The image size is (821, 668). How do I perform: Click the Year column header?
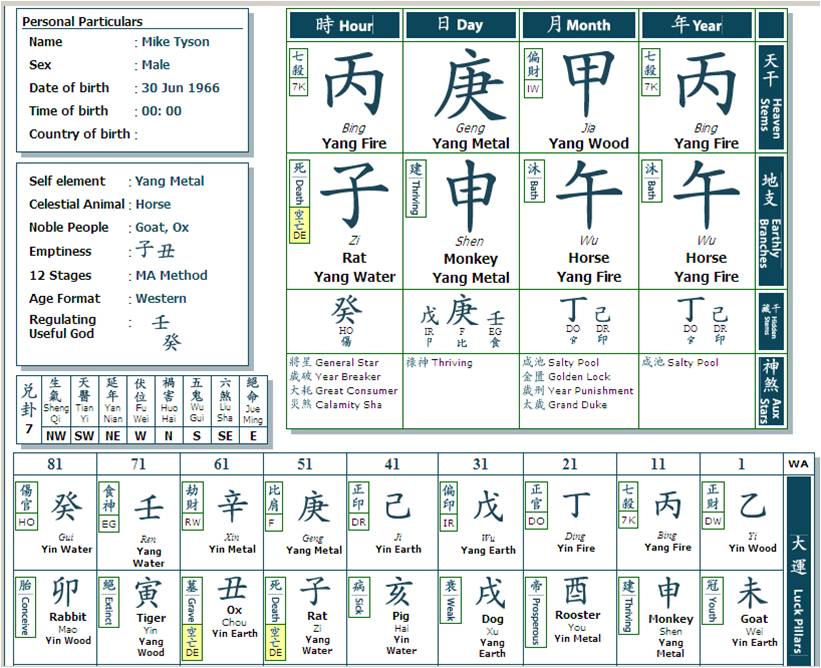pyautogui.click(x=697, y=25)
